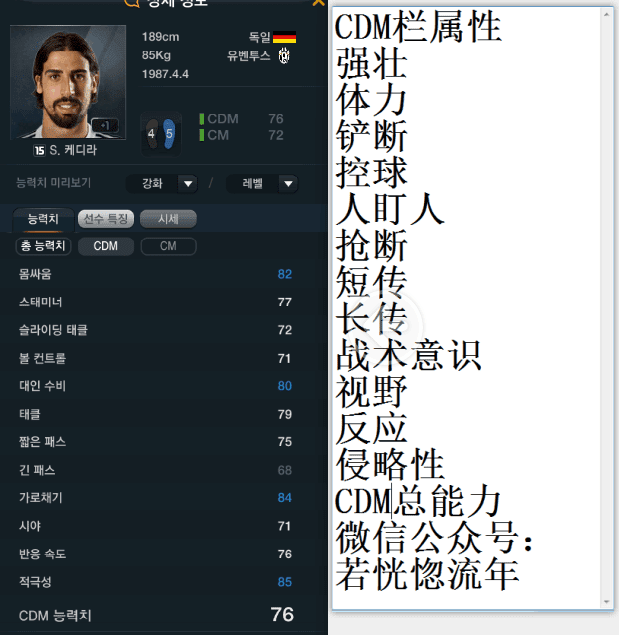619x635 pixels.
Task: Click the Juventus club crest icon
Action: tap(284, 55)
